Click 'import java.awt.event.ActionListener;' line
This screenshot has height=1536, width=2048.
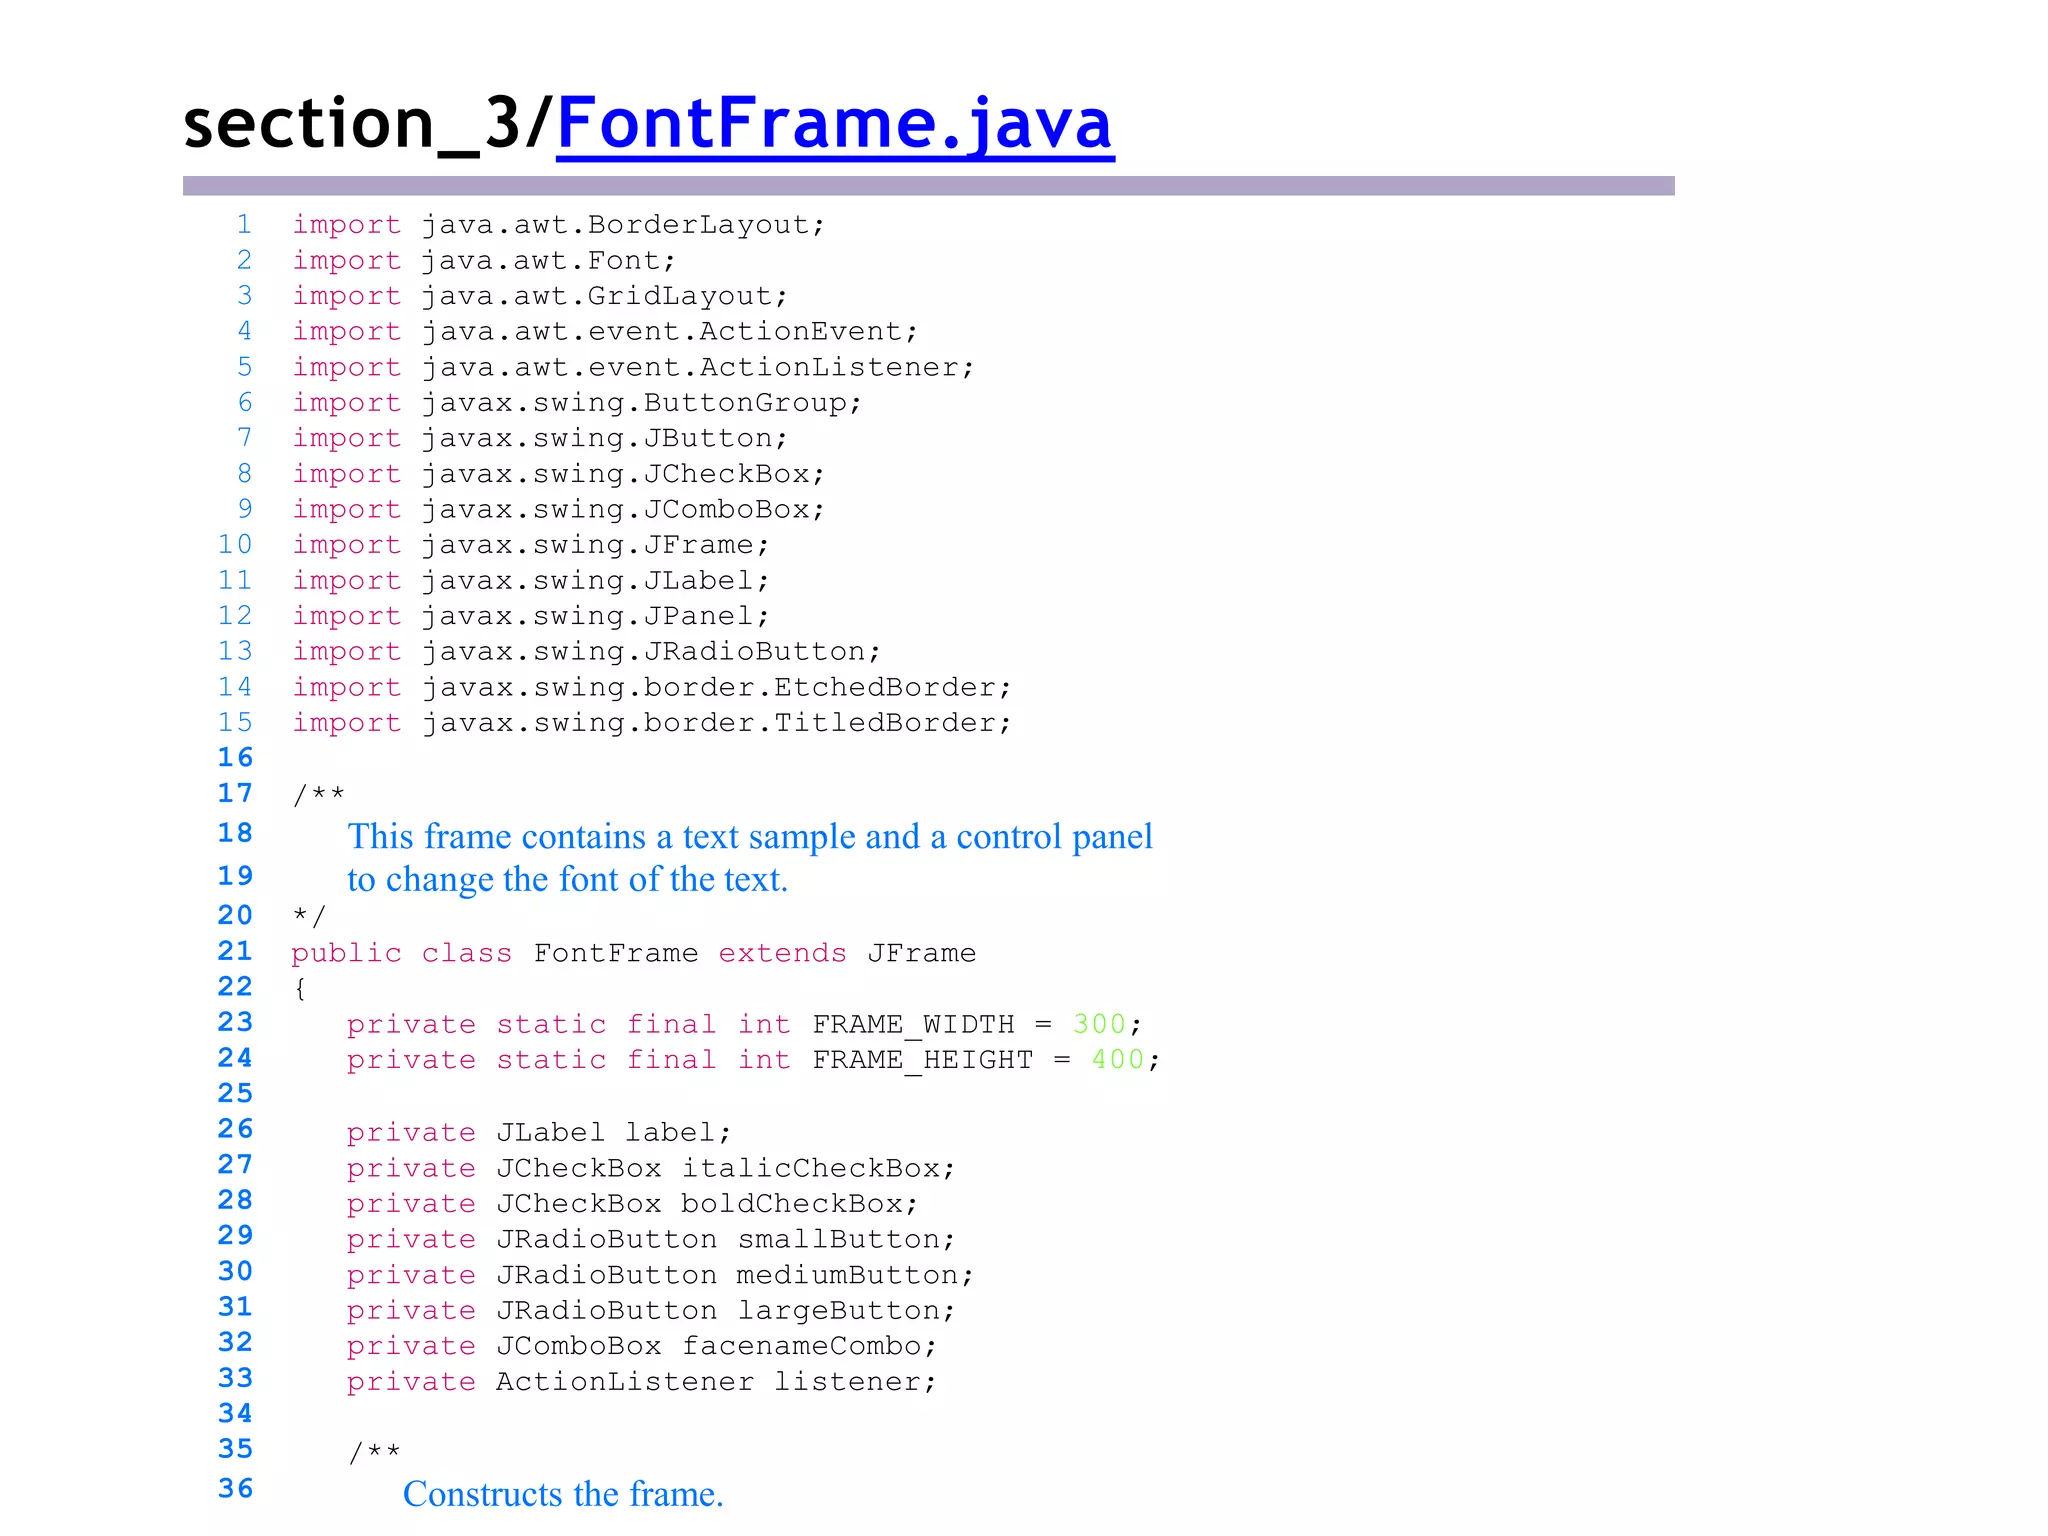pos(633,368)
